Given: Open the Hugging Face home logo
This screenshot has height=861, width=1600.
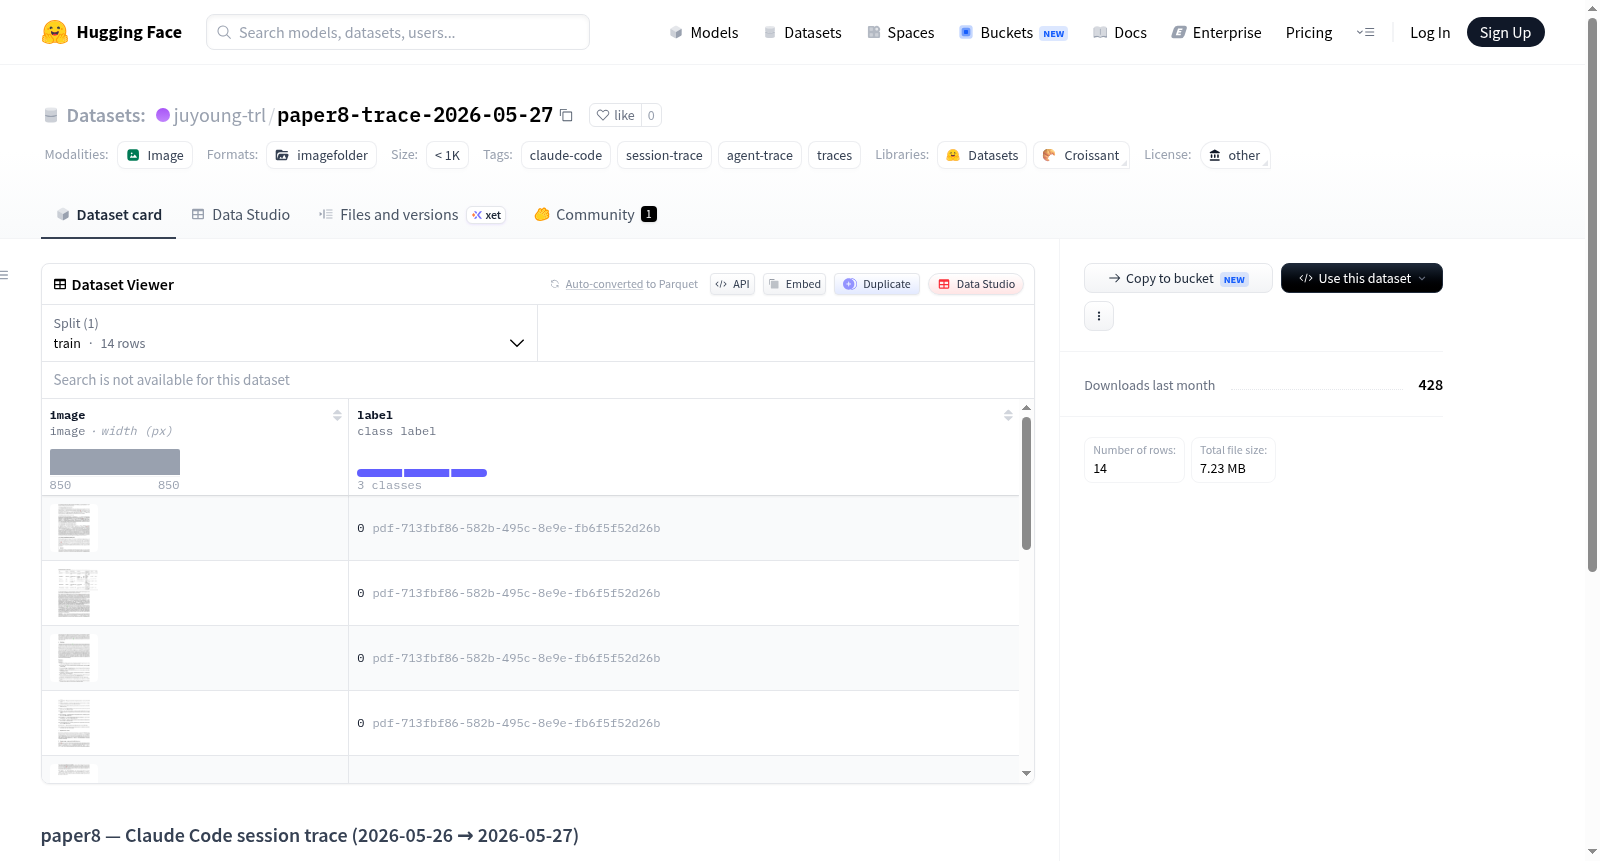Looking at the screenshot, I should (112, 32).
